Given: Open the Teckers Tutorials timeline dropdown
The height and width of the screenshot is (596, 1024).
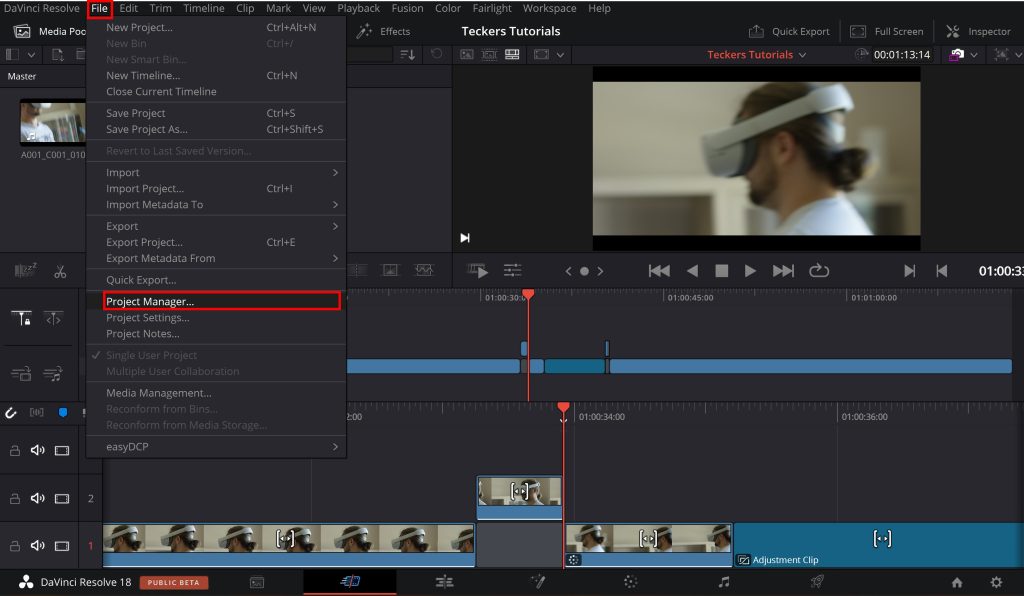Looking at the screenshot, I should tap(757, 55).
